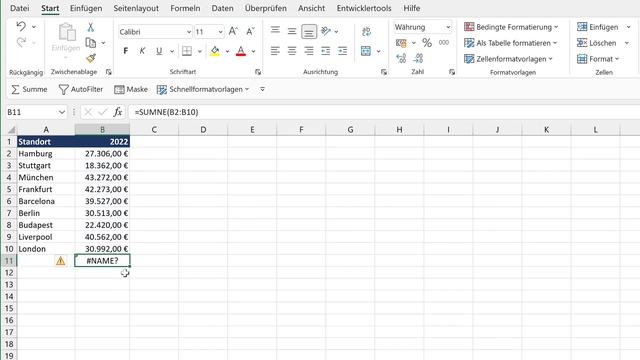The image size is (640, 360).
Task: Align text to bottom
Action: pos(309,31)
